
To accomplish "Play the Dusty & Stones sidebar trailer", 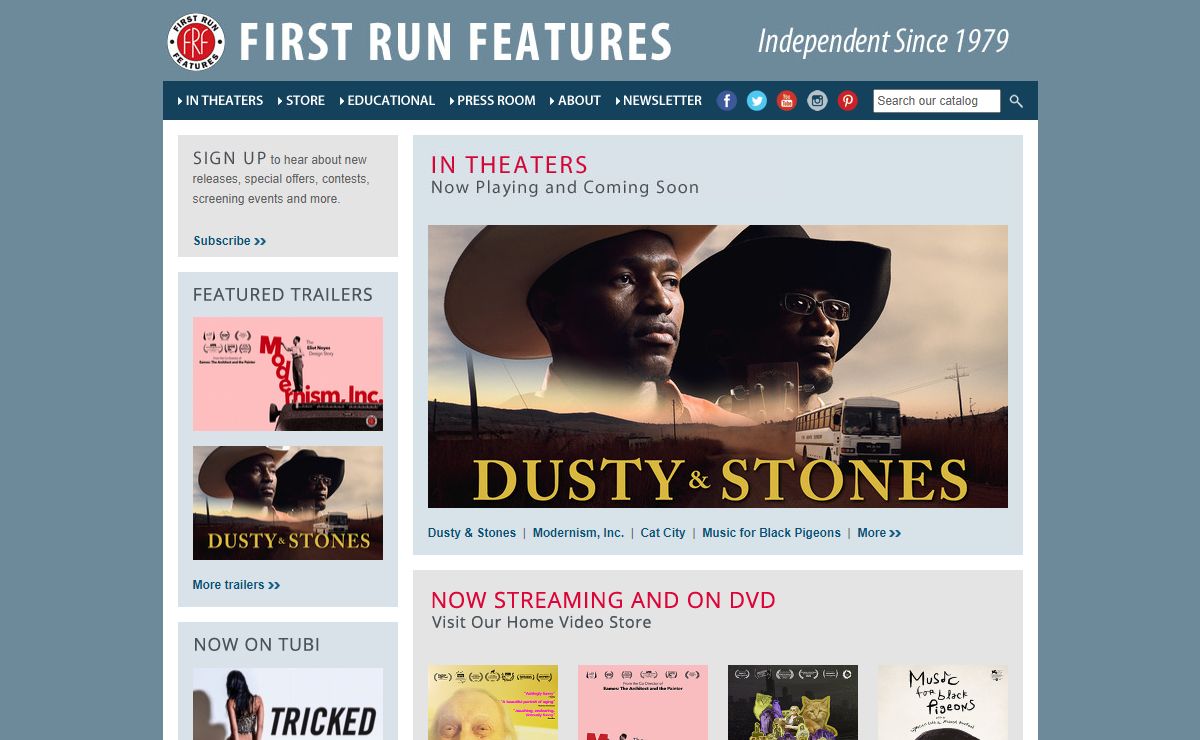I will click(288, 503).
